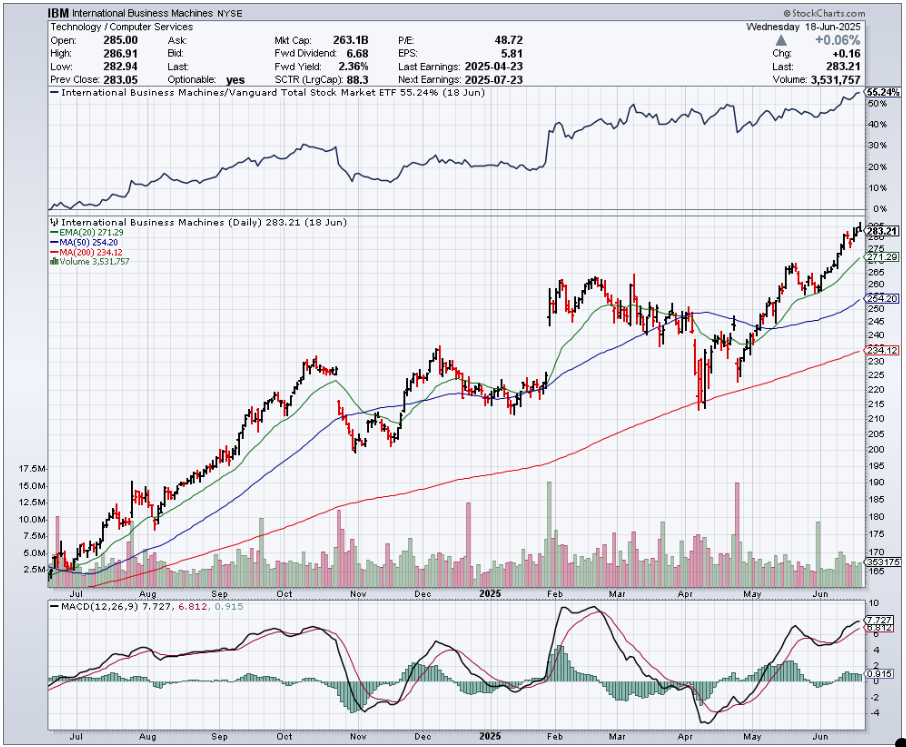Click the header Volume value '3,531,757'

[836, 80]
